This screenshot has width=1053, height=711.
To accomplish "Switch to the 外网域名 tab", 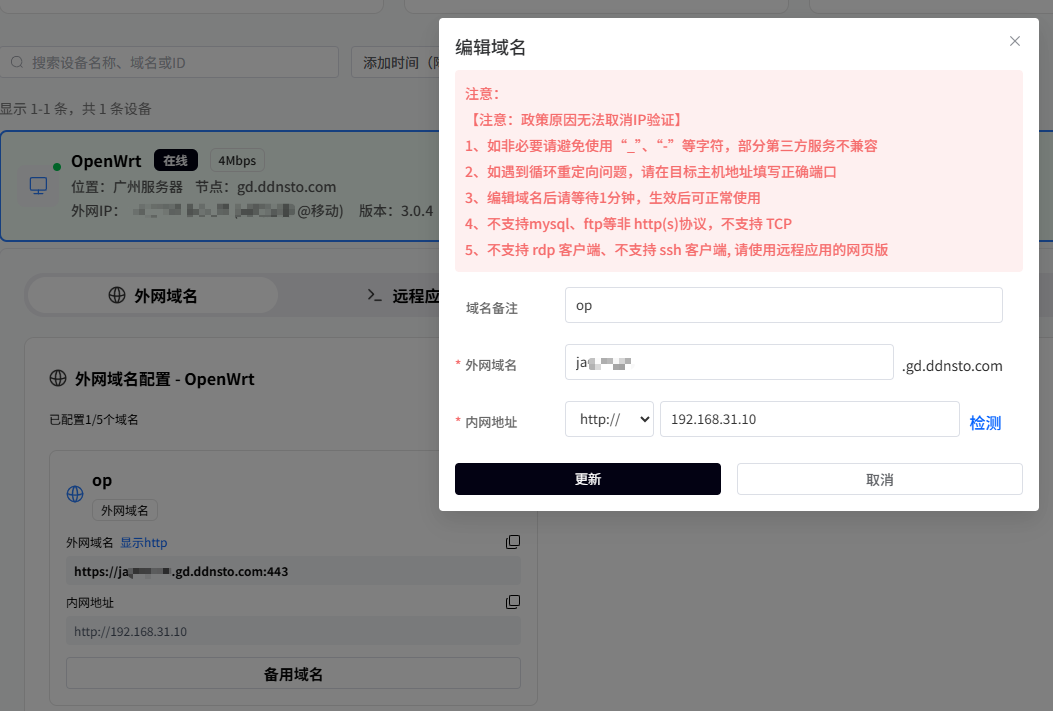I will click(x=152, y=296).
